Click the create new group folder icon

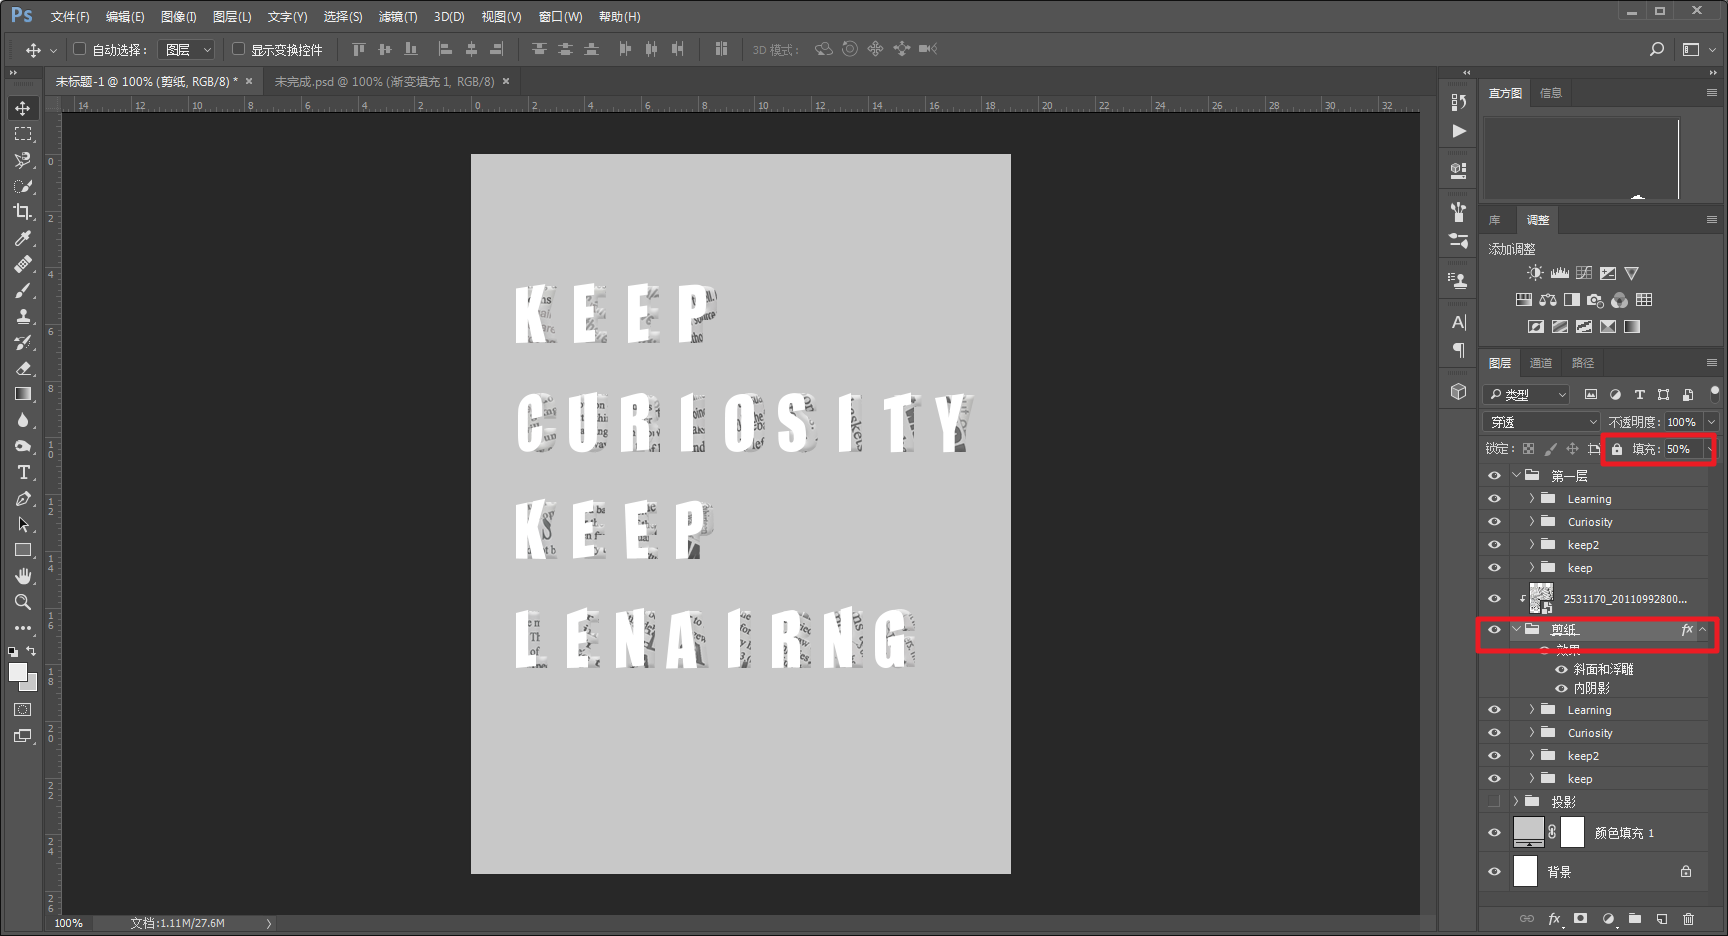(x=1635, y=919)
